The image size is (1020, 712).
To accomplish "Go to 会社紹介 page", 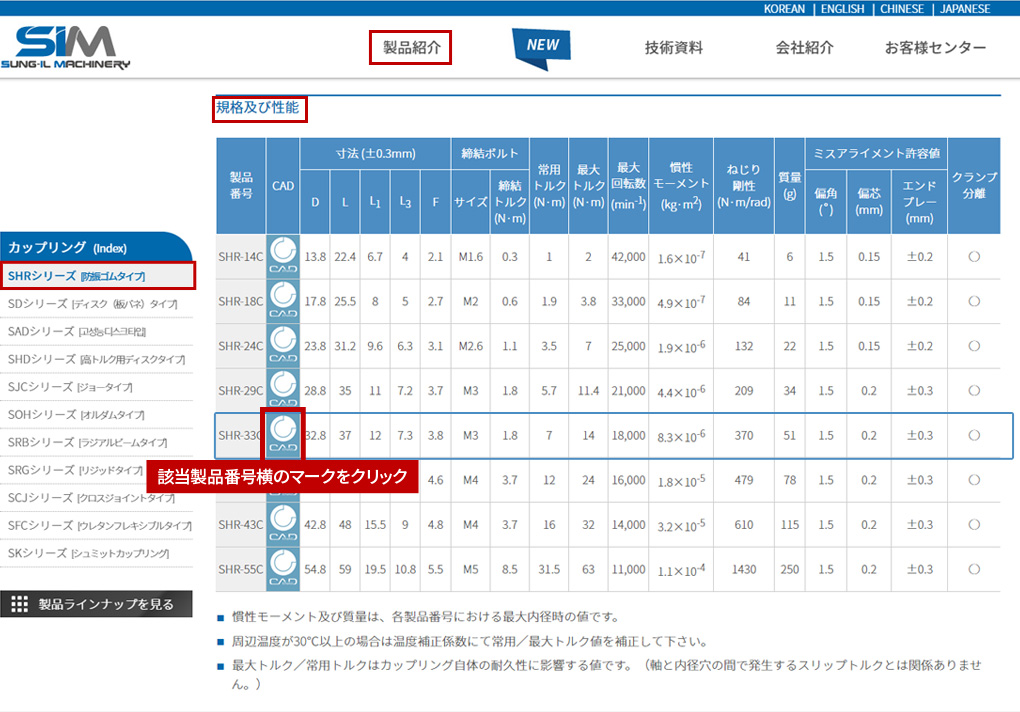I will pos(804,47).
